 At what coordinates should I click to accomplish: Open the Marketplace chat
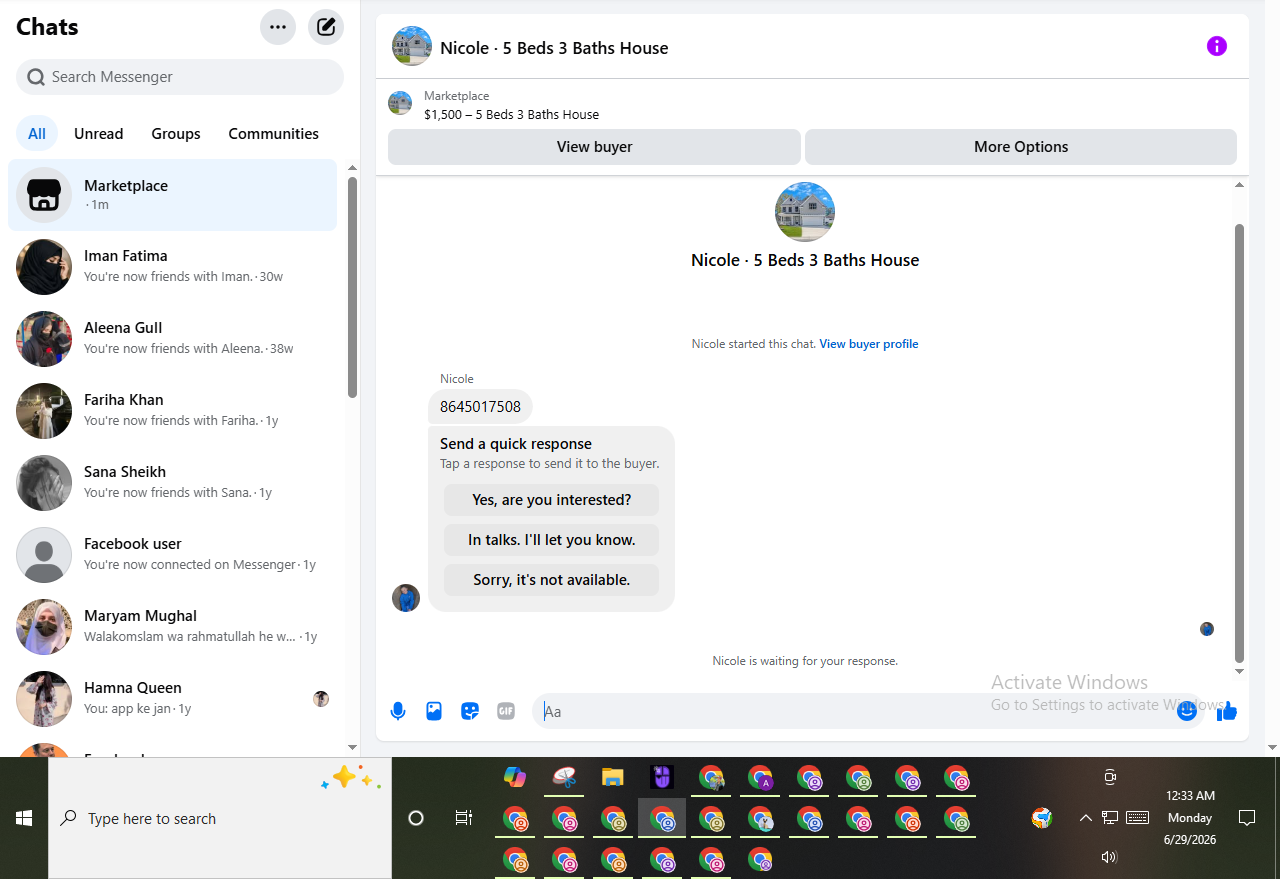[173, 195]
